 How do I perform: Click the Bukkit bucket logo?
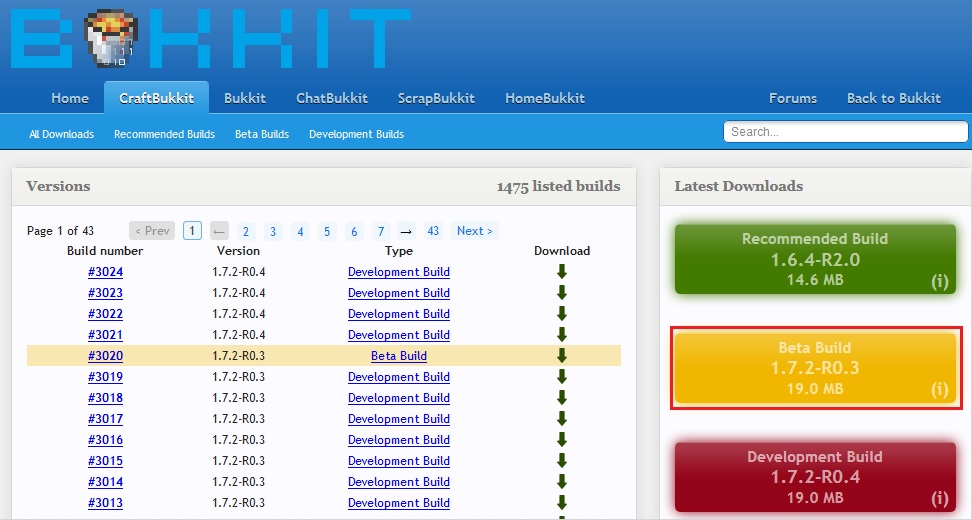pos(110,37)
